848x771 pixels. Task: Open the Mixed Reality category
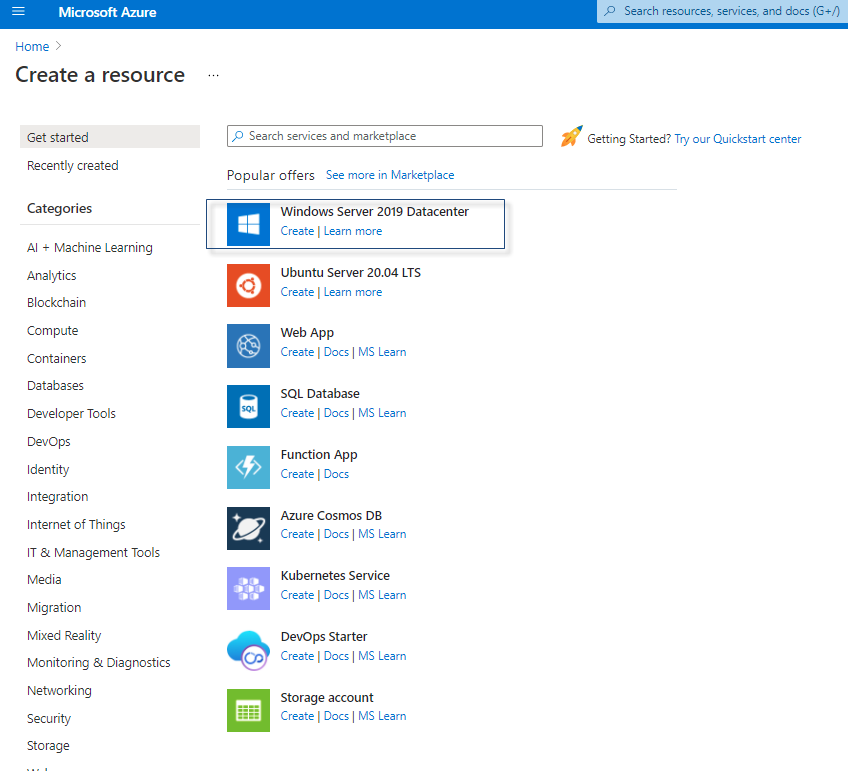[64, 635]
